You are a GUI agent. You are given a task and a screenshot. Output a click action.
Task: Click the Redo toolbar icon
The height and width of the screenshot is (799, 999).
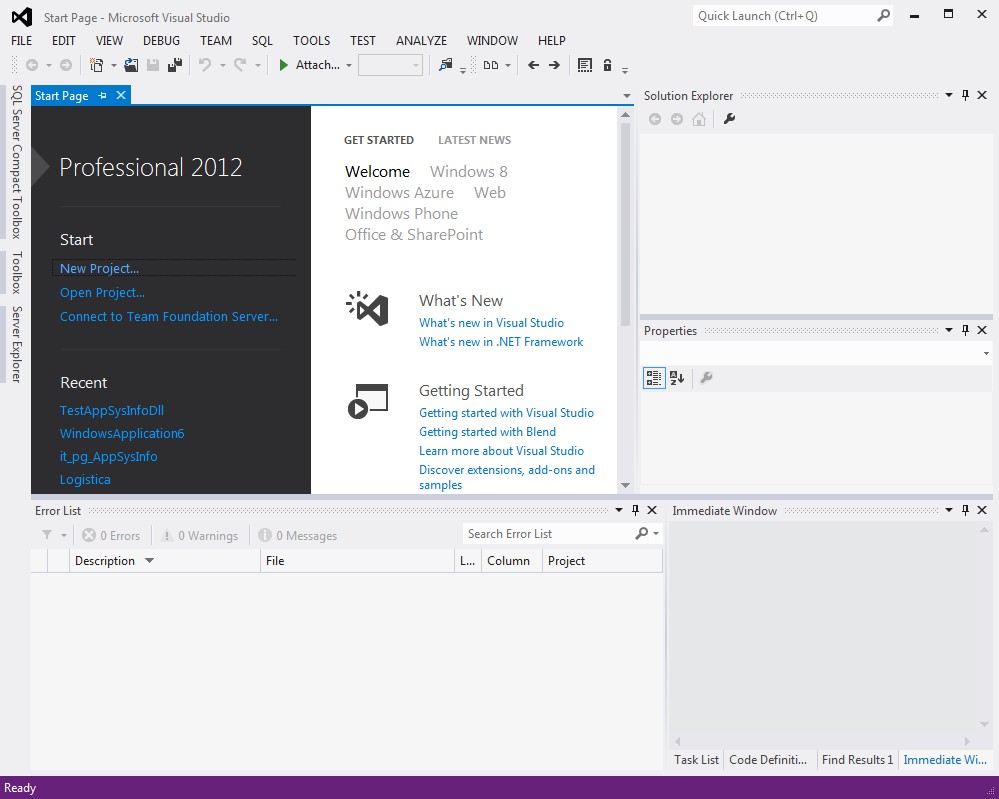[240, 65]
